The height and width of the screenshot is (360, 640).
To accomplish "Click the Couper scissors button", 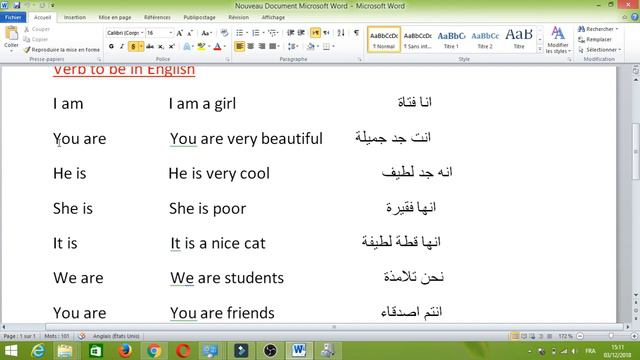I will 37,29.
